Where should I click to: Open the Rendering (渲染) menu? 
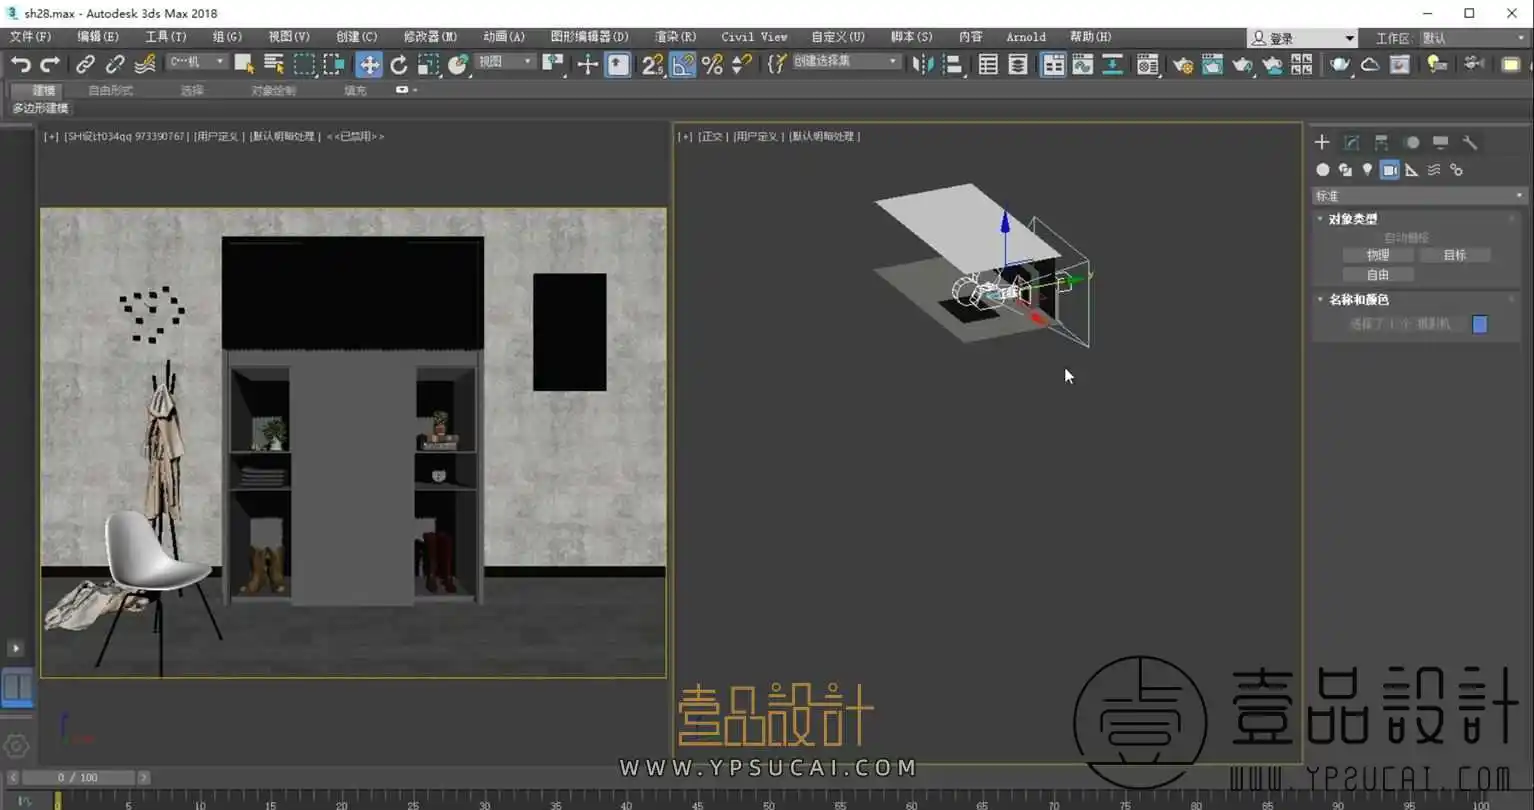click(x=675, y=36)
